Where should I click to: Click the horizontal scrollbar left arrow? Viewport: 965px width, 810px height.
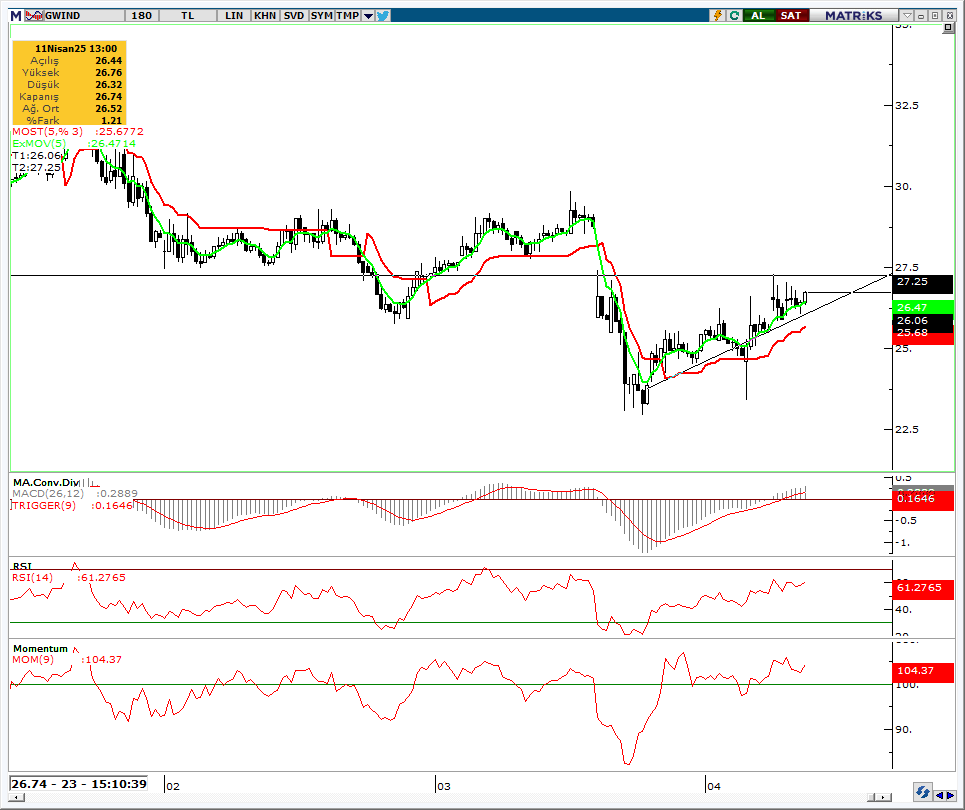pos(17,798)
